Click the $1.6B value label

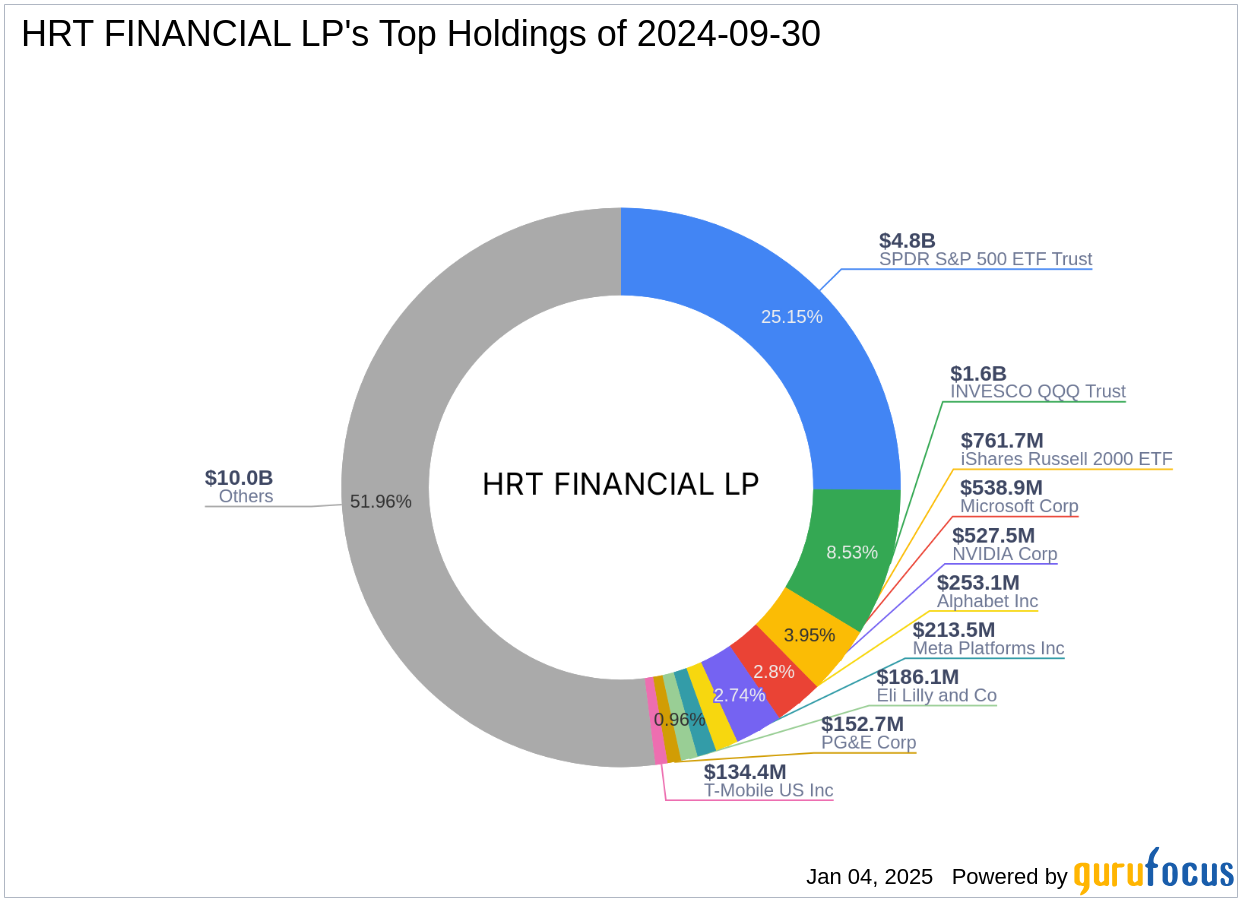coord(978,373)
